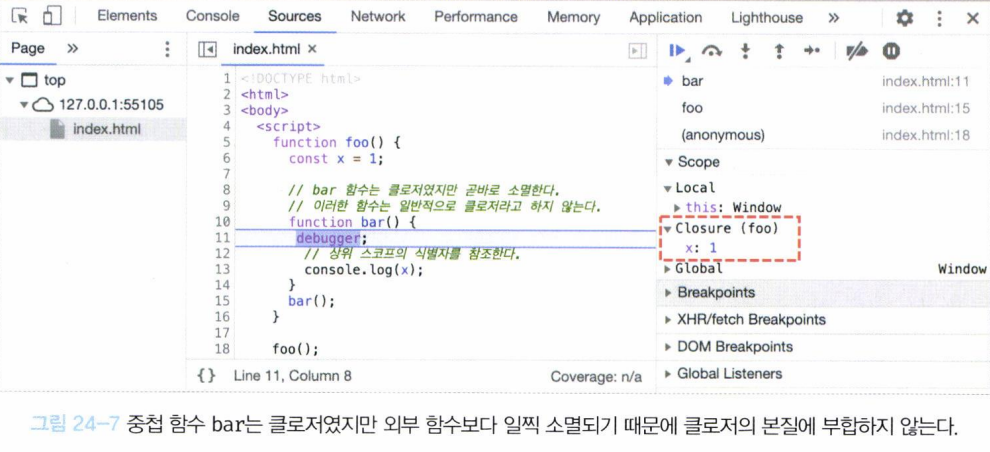Select the foo call stack frame
Screen dimensions: 990x452
coord(692,108)
